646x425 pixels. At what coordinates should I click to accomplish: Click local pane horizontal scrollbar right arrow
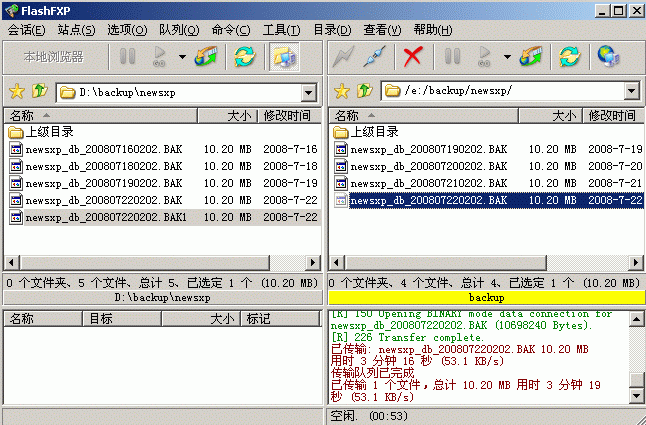pos(313,262)
